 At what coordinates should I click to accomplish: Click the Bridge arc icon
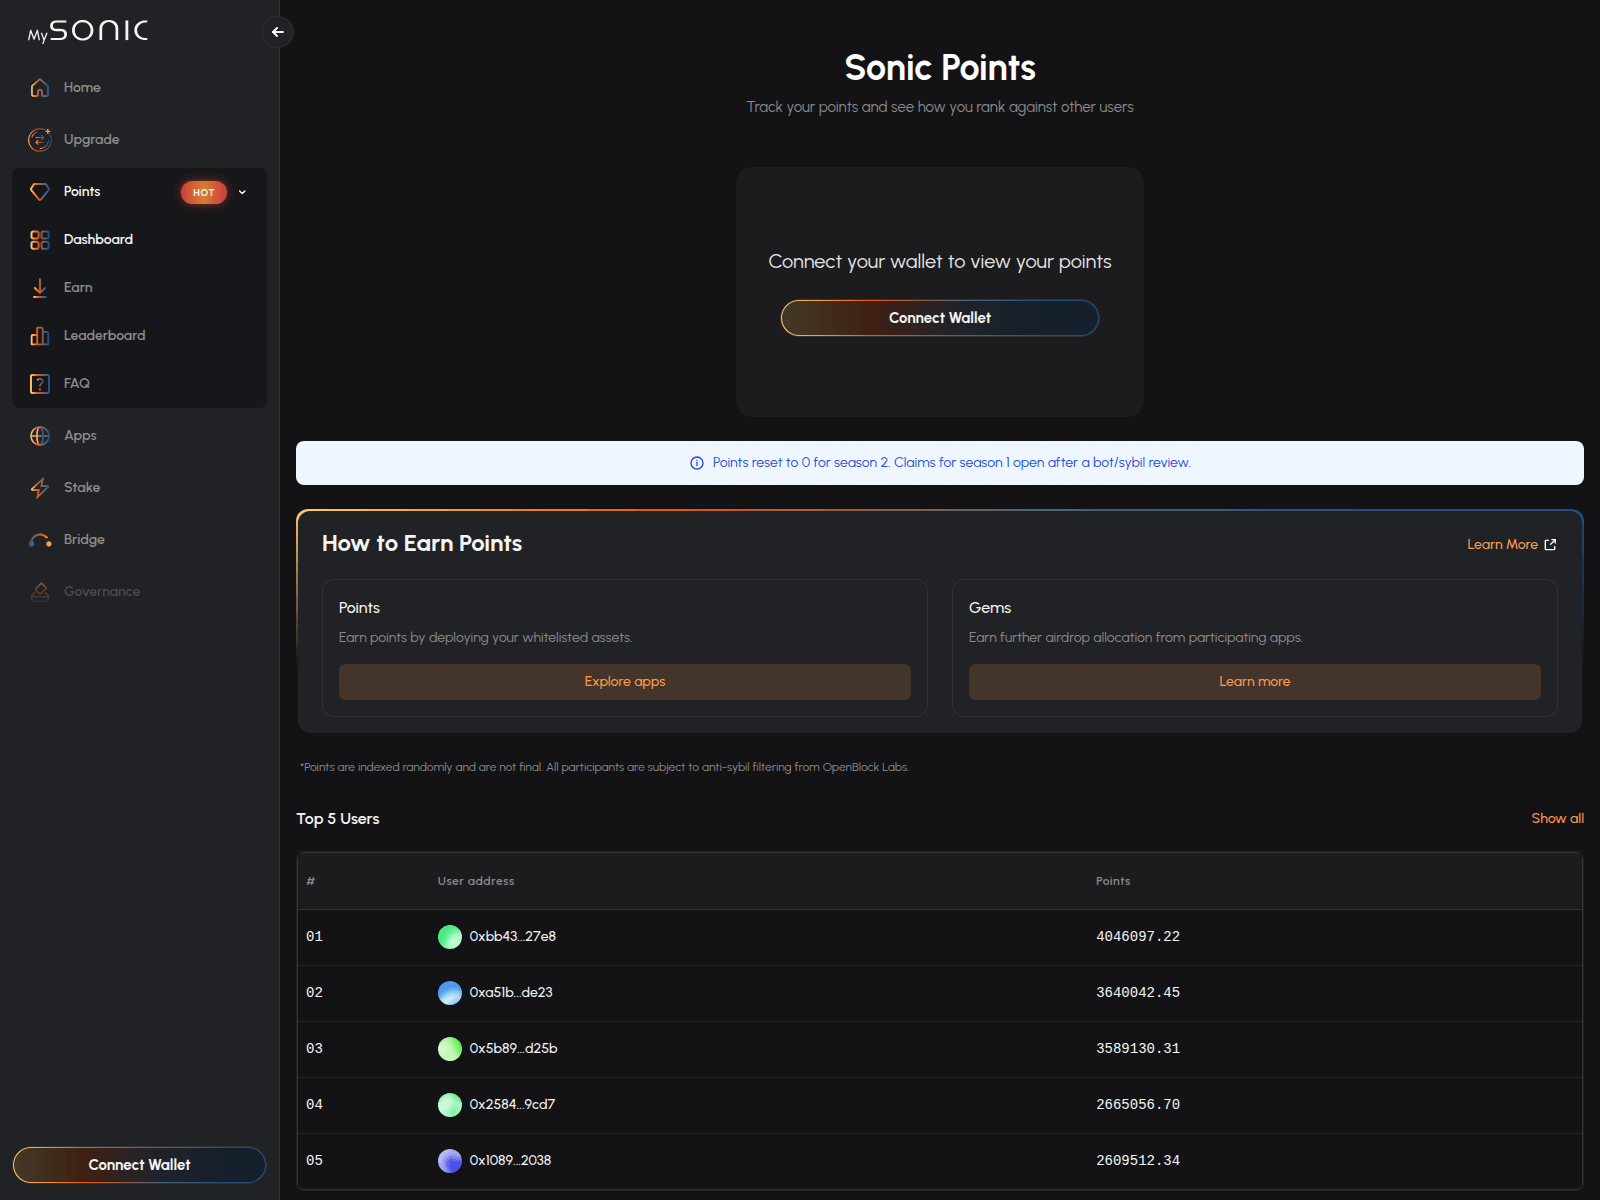[x=40, y=540]
